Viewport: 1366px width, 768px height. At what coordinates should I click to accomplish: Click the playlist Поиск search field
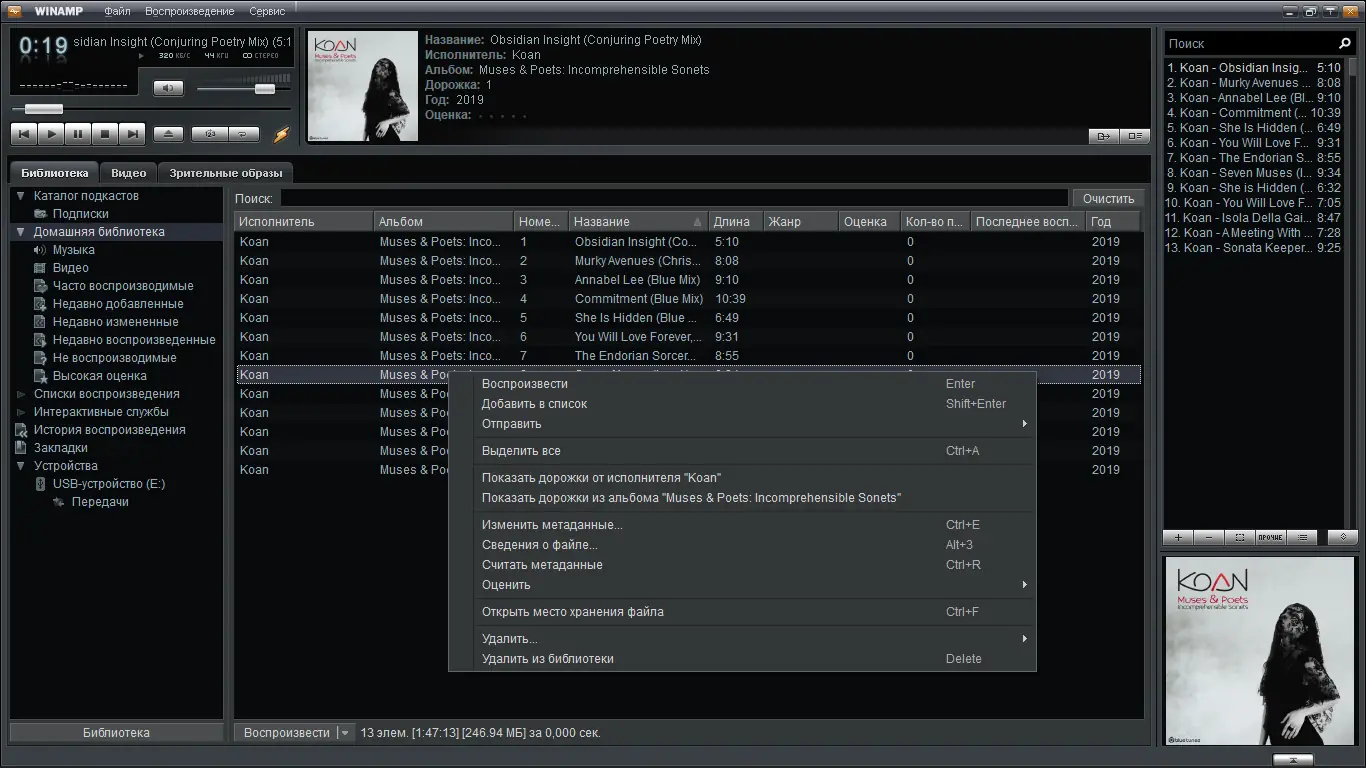click(x=1250, y=44)
